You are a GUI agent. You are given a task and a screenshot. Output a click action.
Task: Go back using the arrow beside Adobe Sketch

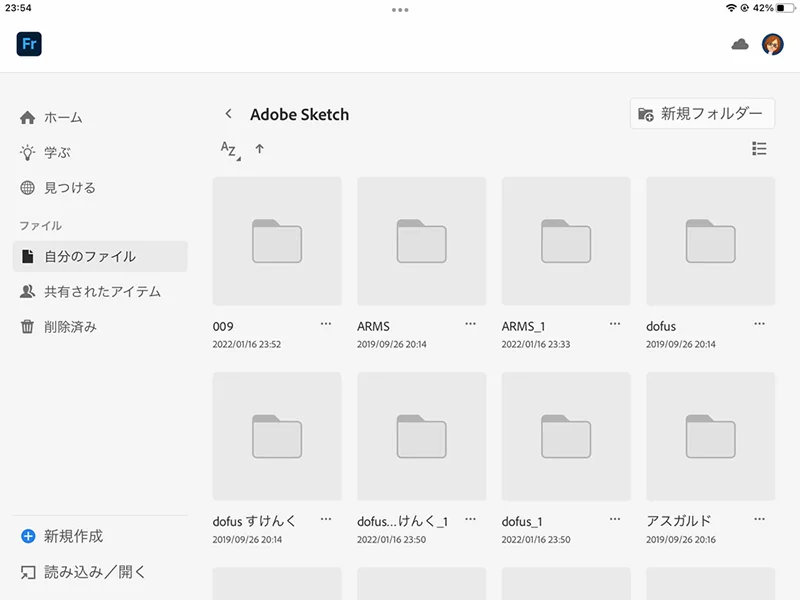[228, 114]
